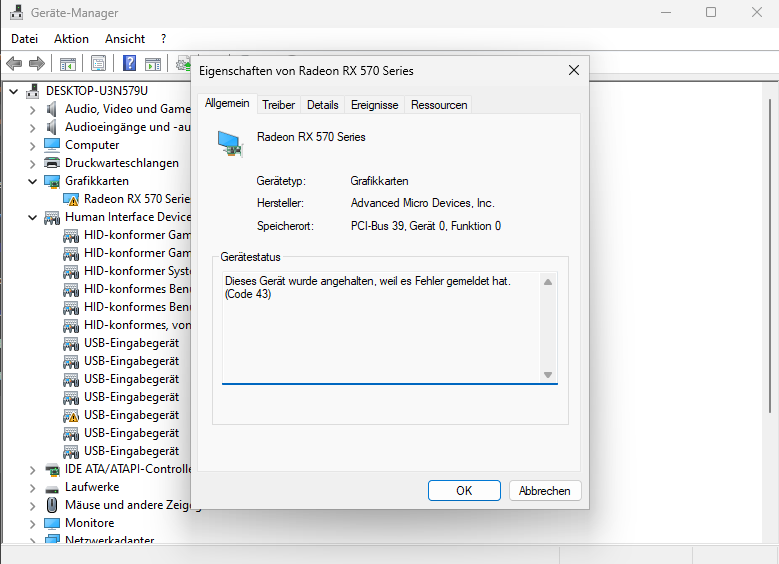Screen dimensions: 779x564
Task: Expand the Audio, Video und Gamecontroller node
Action: tap(32, 110)
